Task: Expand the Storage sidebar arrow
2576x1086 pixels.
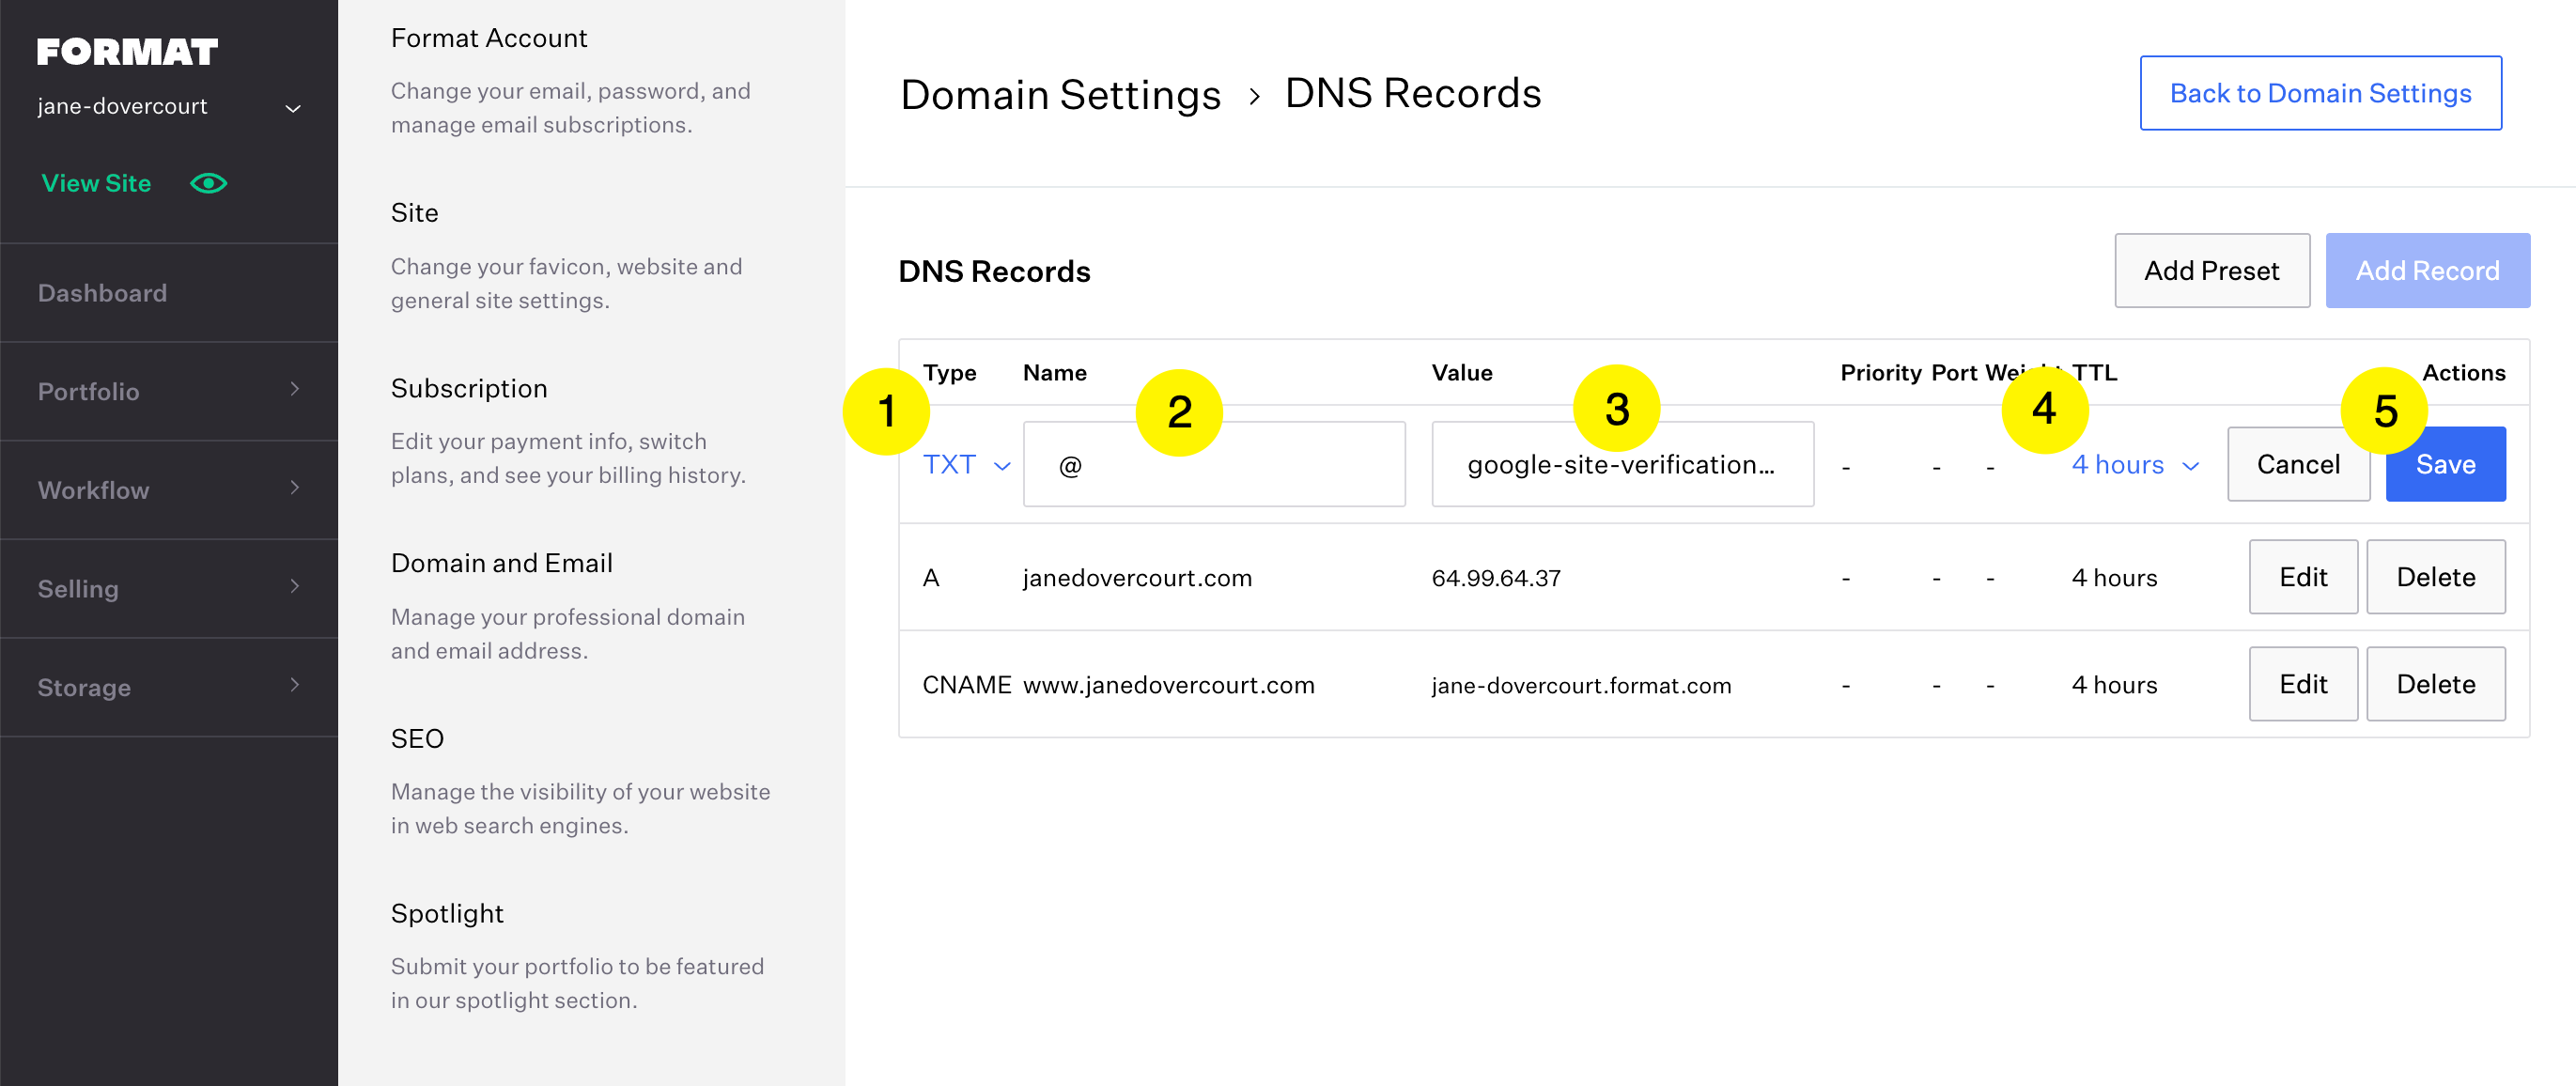Action: point(295,685)
